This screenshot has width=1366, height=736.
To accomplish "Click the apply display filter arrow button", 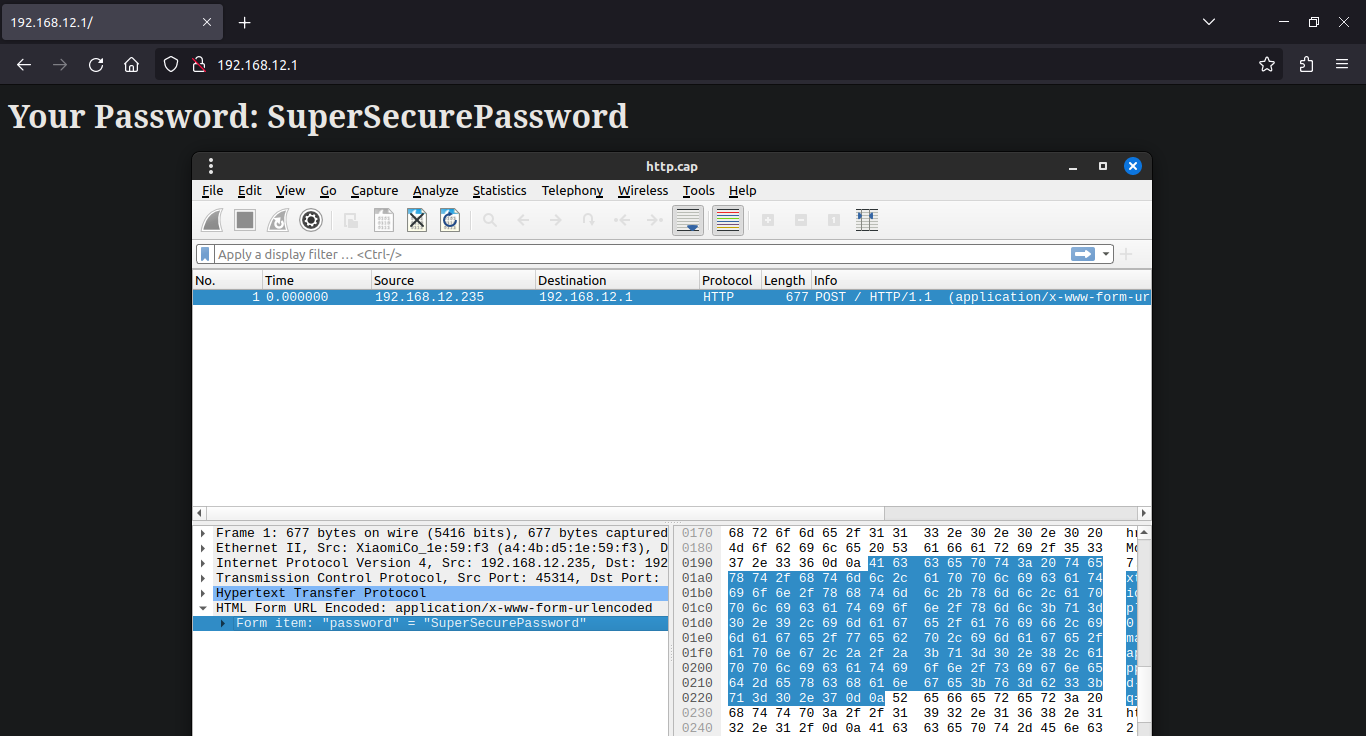I will tap(1083, 254).
